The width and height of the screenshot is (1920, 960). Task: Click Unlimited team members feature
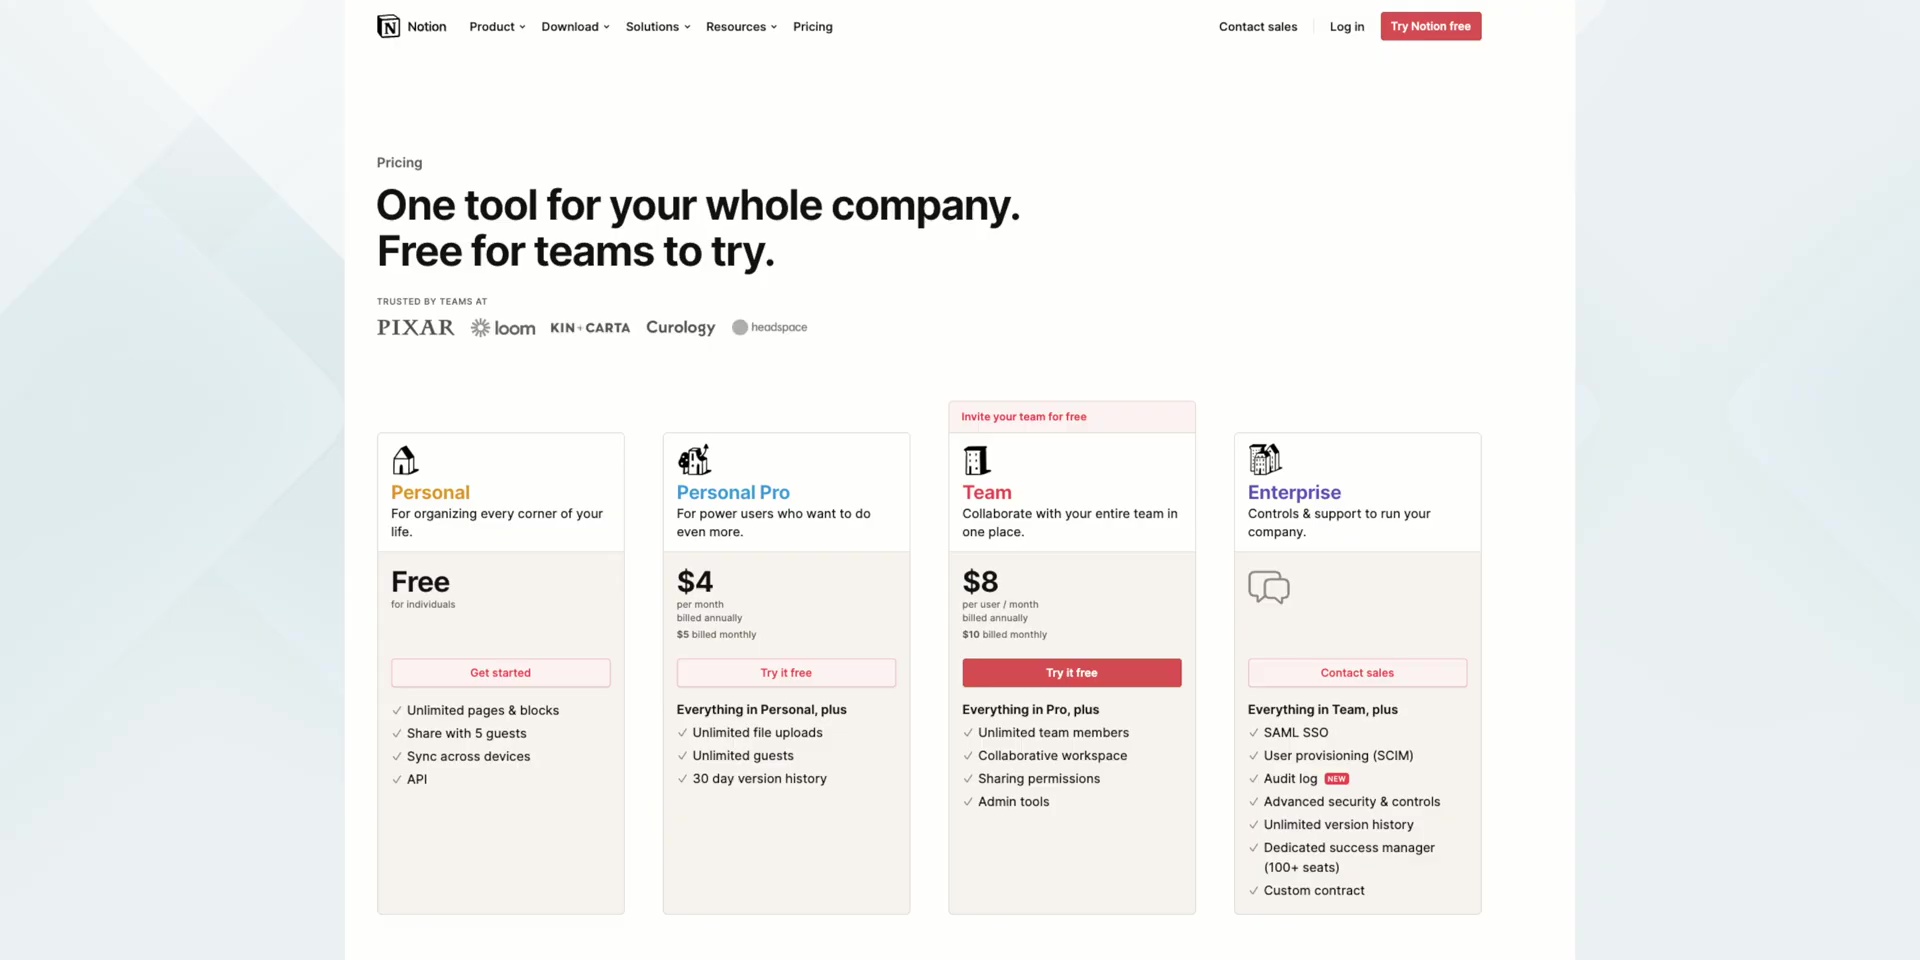coord(1053,733)
